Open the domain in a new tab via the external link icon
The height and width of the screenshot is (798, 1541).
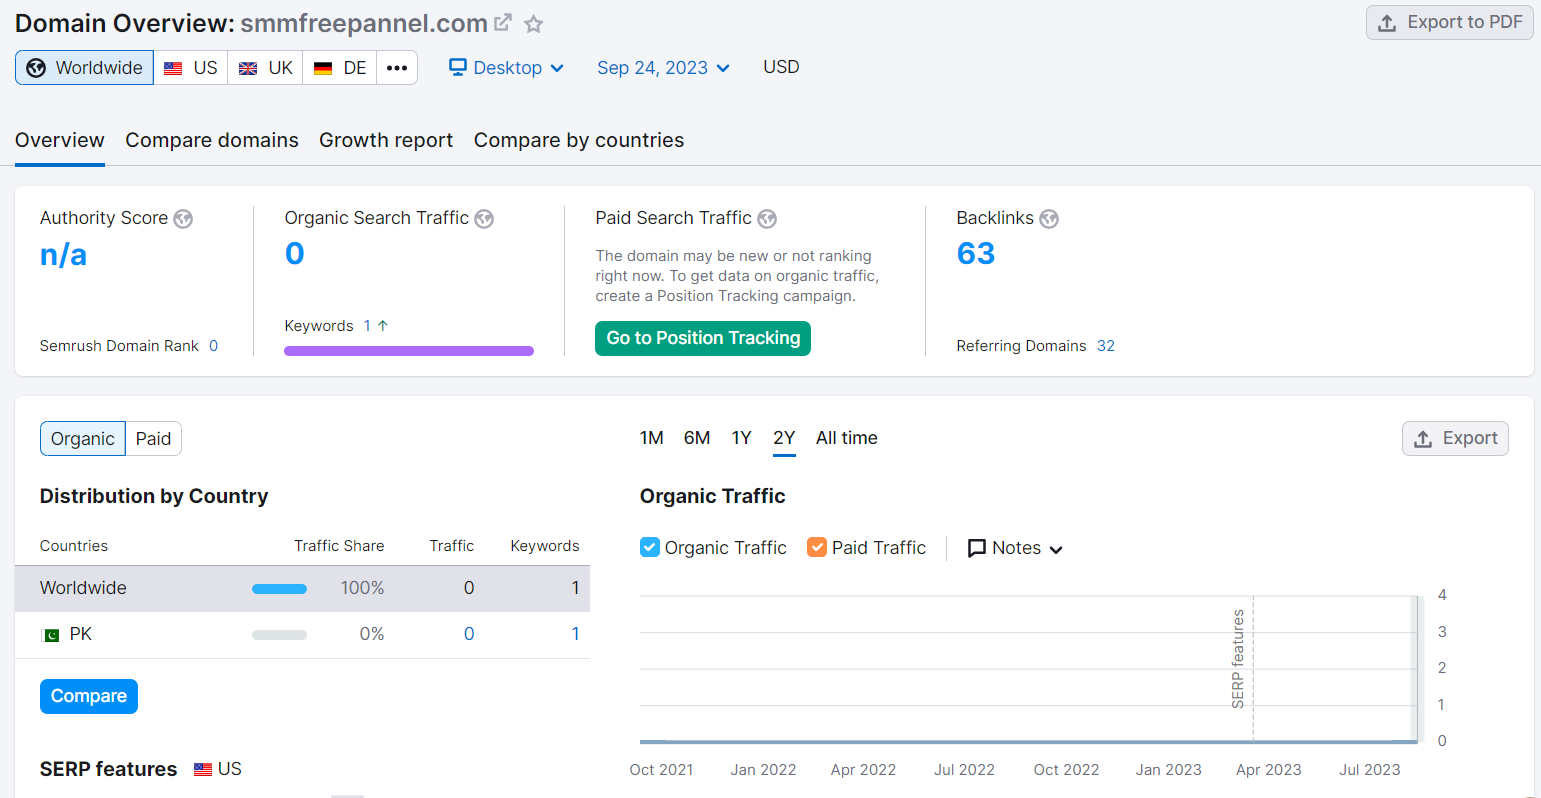(503, 22)
